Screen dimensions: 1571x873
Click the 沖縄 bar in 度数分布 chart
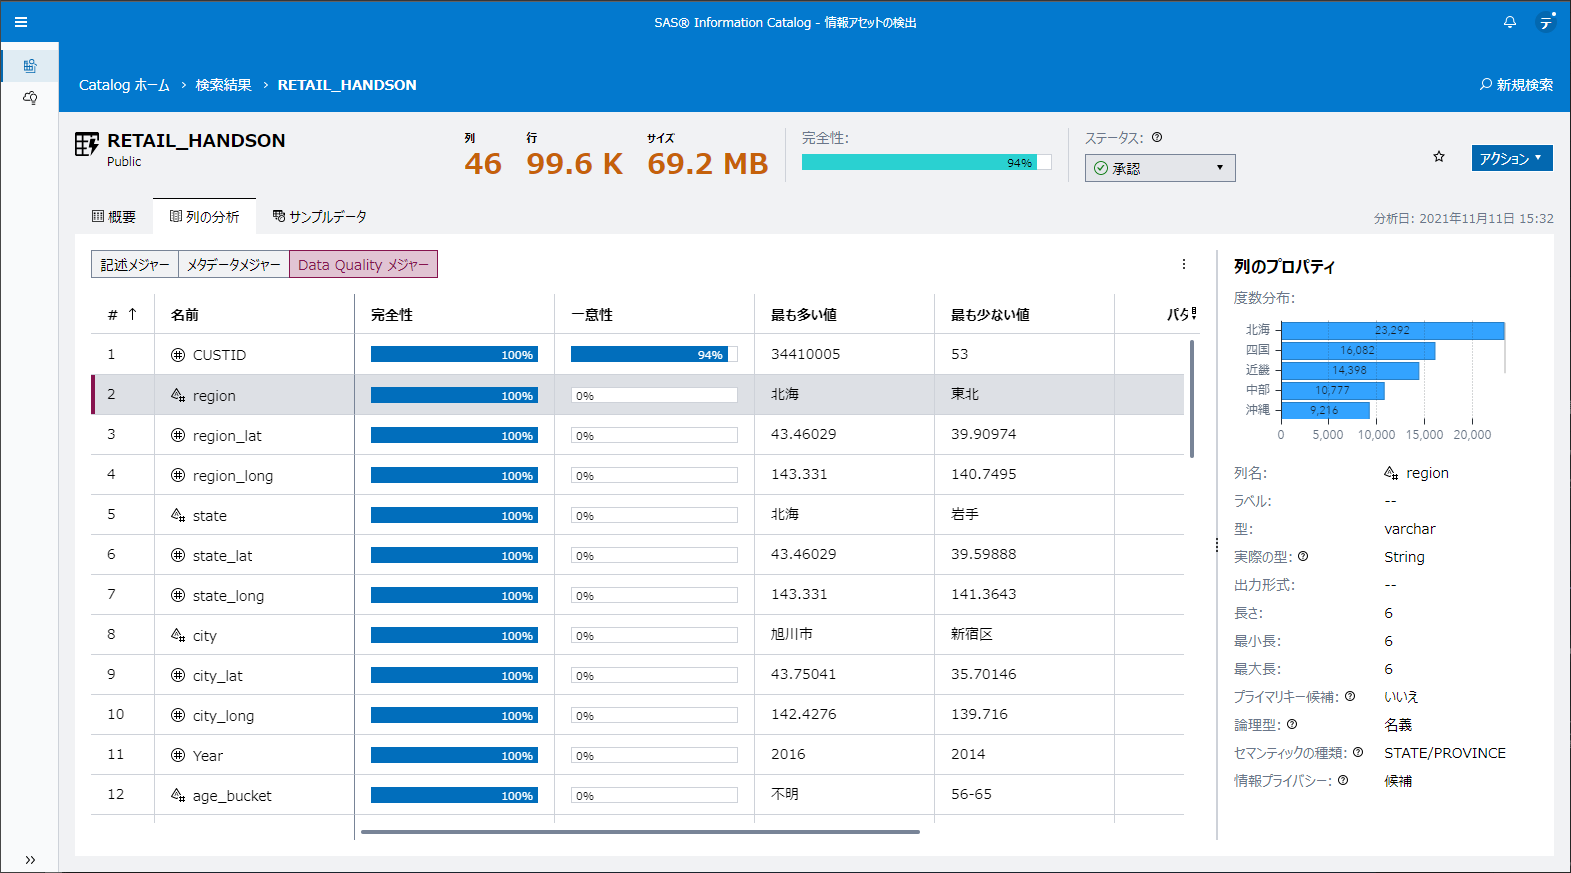tap(1325, 410)
